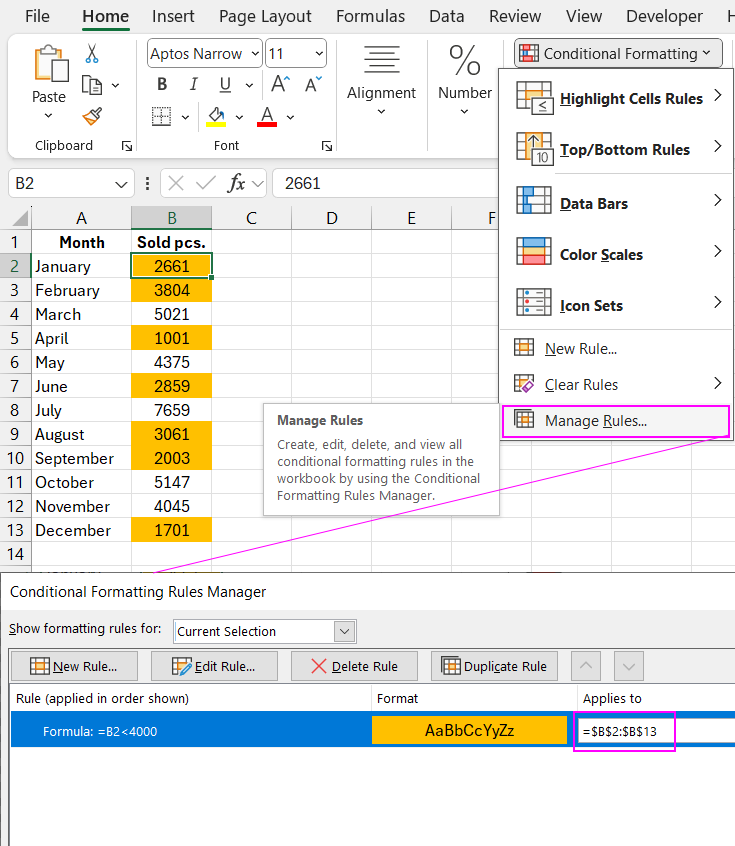Screen dimensions: 735x846
Task: Switch to the Insert ribbon tab
Action: coord(173,16)
